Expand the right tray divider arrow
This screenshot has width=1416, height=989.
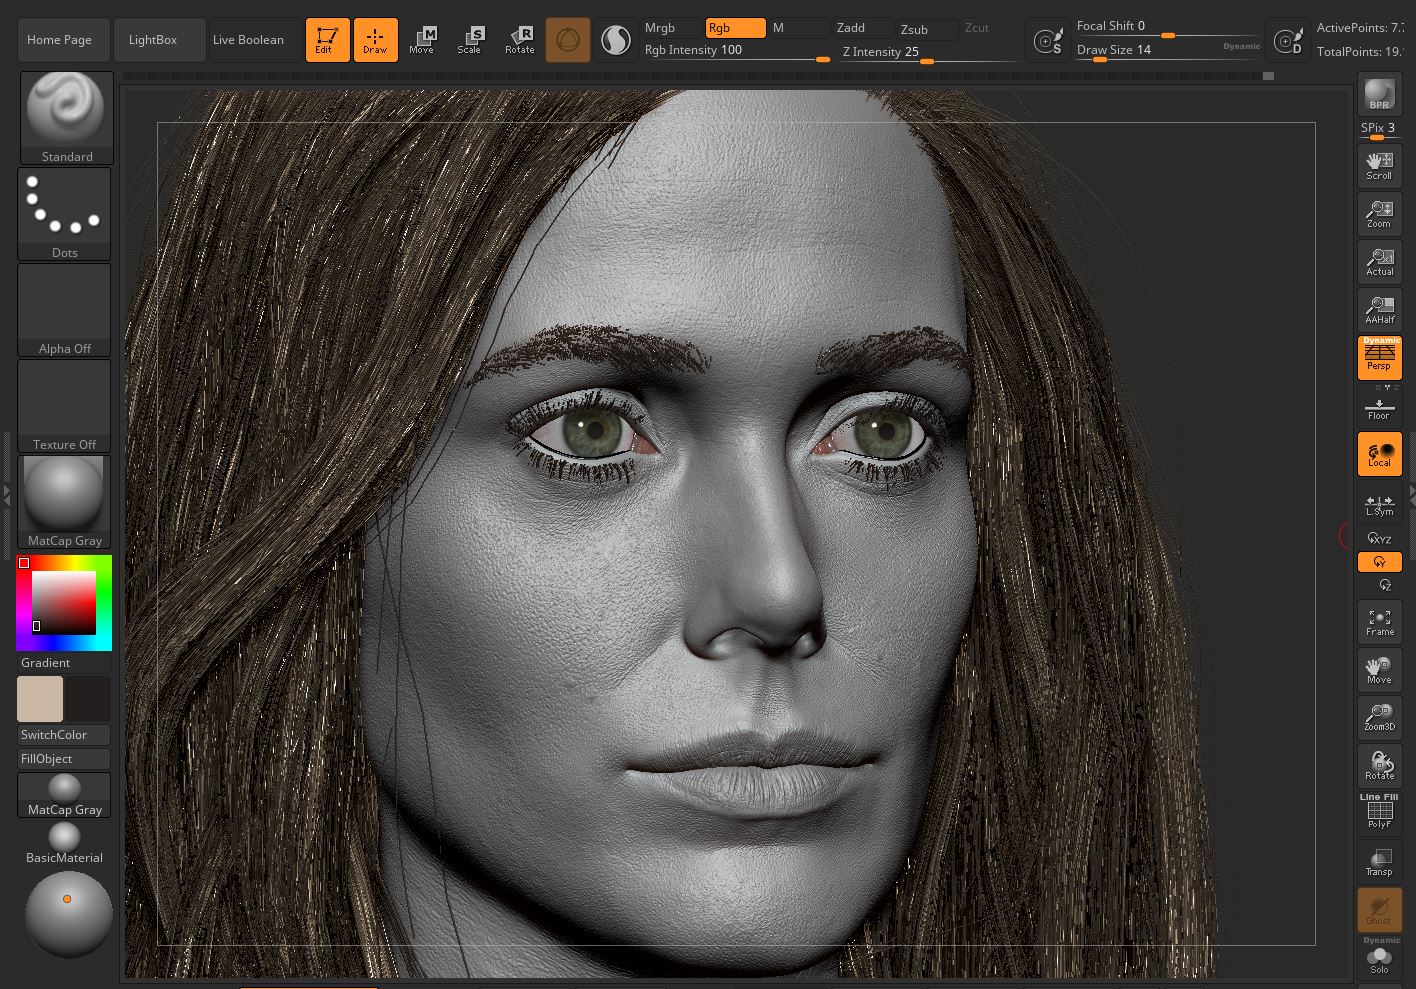(1411, 494)
